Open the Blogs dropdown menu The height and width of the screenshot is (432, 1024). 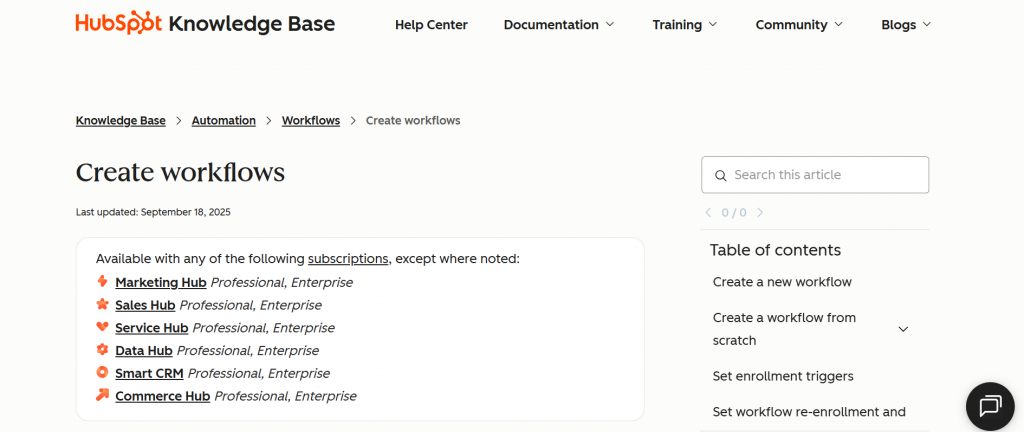(x=906, y=25)
